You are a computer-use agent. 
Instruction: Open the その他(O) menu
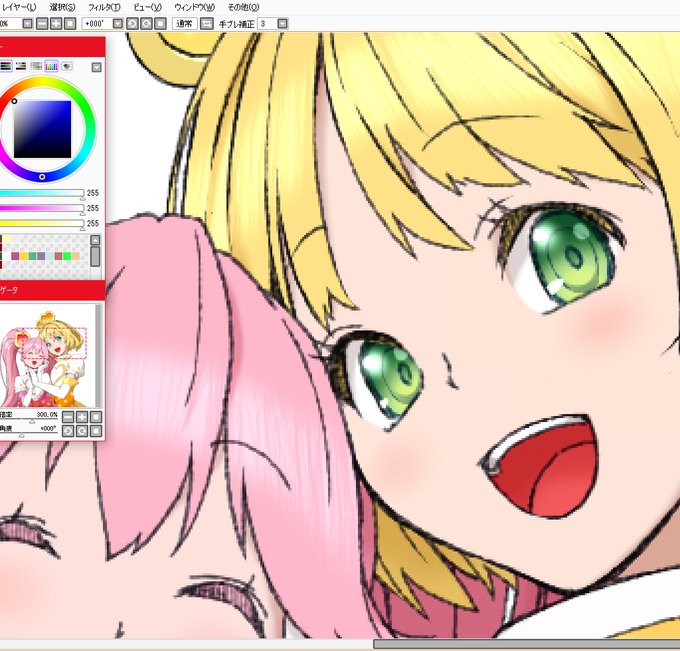coord(243,7)
